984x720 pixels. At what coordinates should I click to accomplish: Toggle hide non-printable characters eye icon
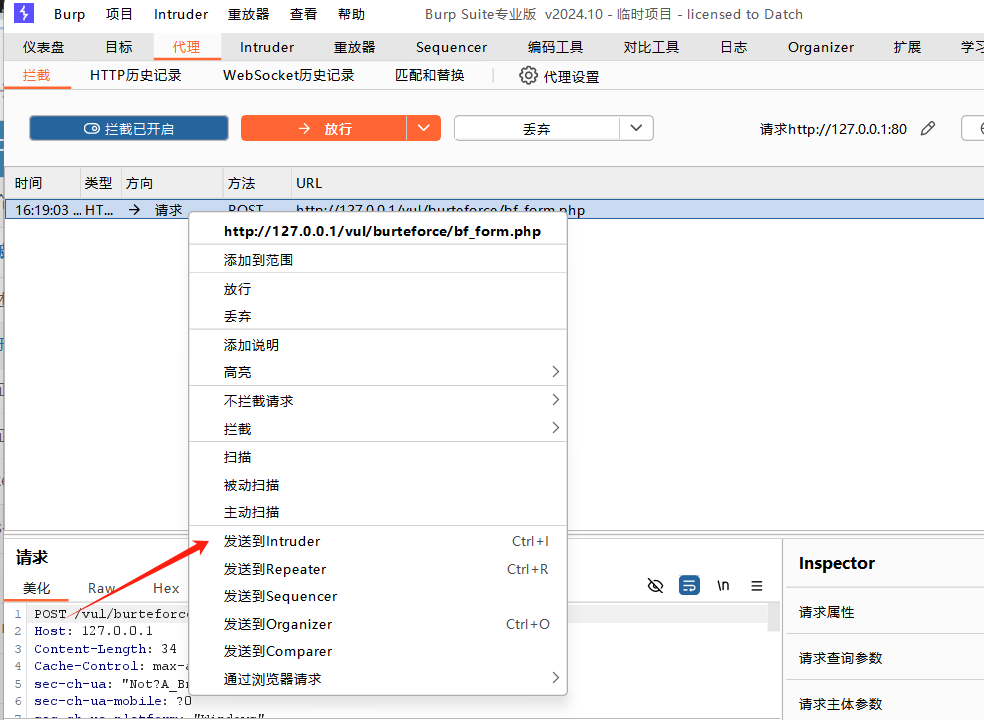[655, 586]
